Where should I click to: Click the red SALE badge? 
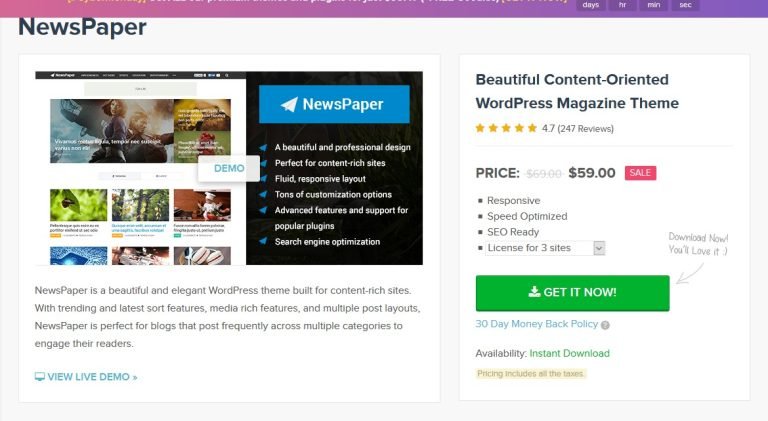point(640,173)
